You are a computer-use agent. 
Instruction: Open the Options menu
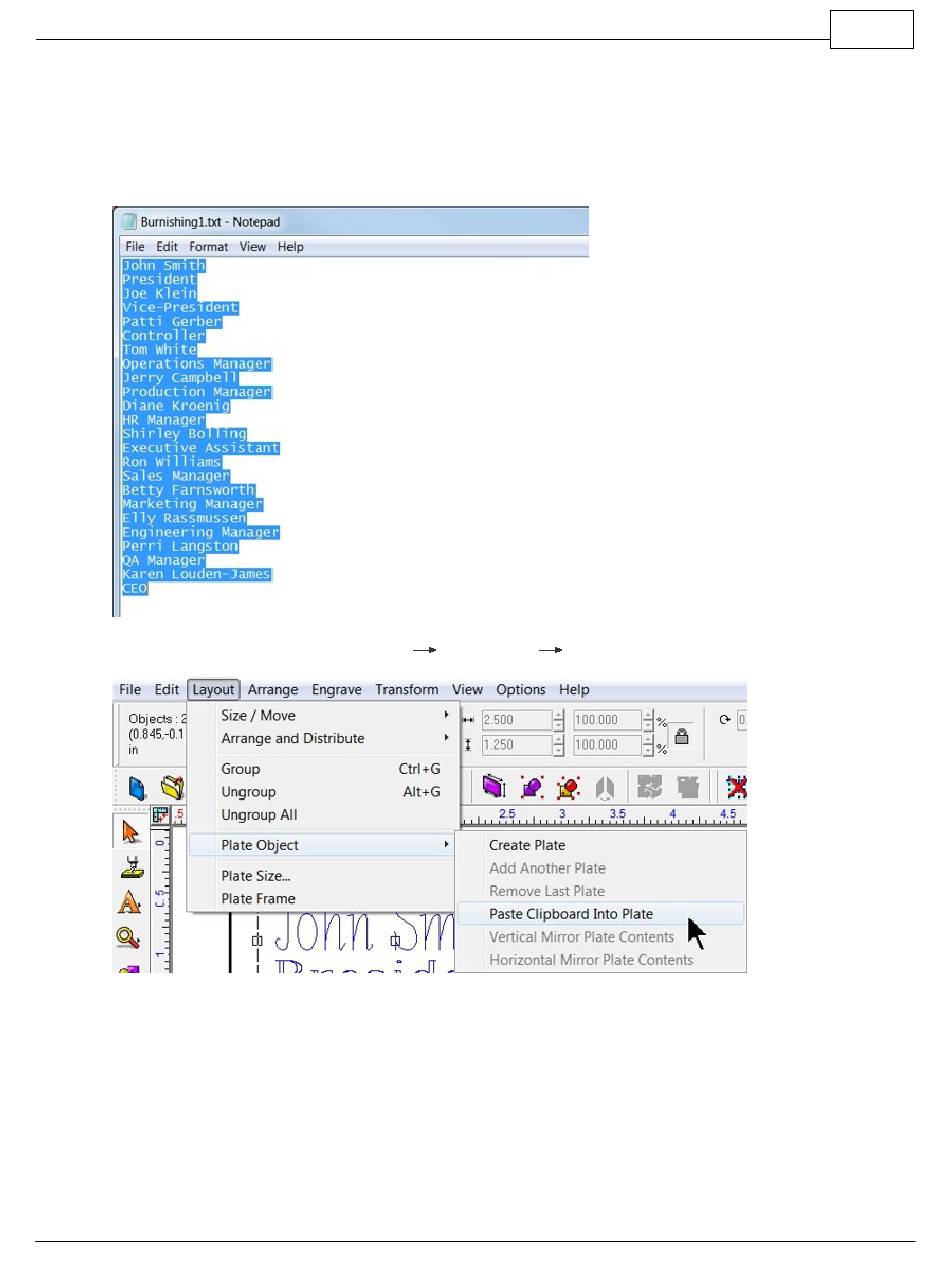(521, 689)
